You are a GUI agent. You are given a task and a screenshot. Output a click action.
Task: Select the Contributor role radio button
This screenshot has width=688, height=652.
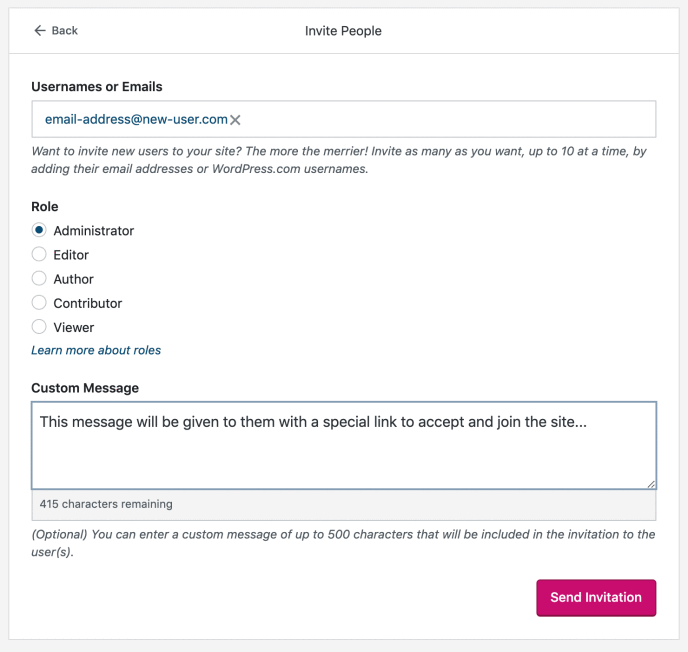(39, 303)
